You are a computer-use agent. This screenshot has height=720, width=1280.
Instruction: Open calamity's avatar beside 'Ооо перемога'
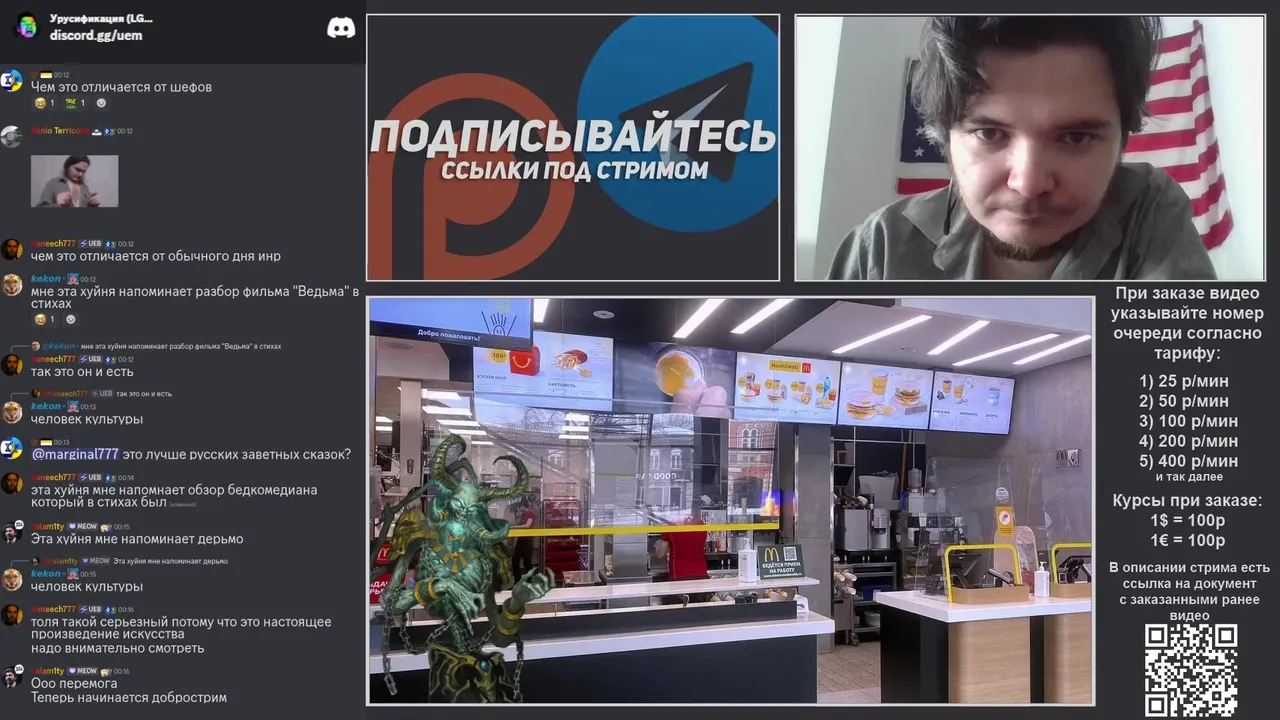click(12, 677)
